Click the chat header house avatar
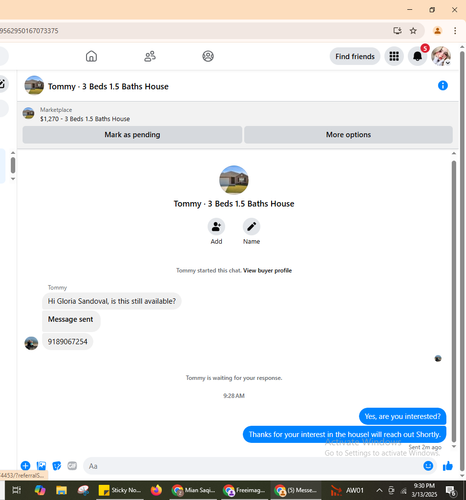Viewport: 466px width, 500px height. (x=34, y=85)
